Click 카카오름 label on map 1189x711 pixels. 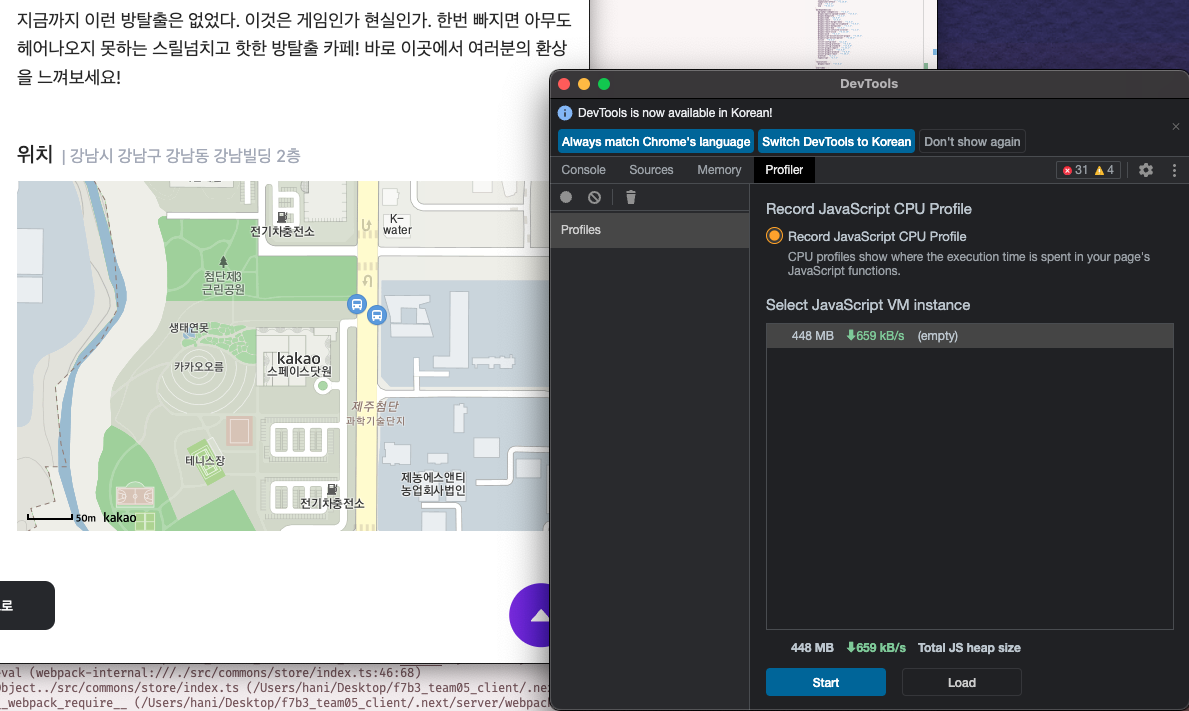(x=199, y=366)
